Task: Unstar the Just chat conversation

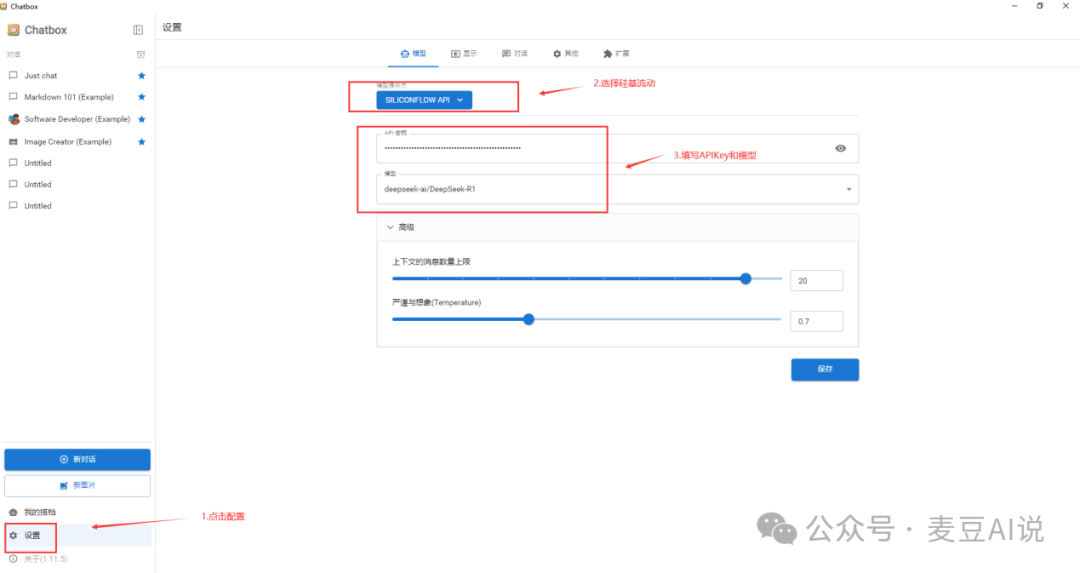Action: pyautogui.click(x=141, y=76)
